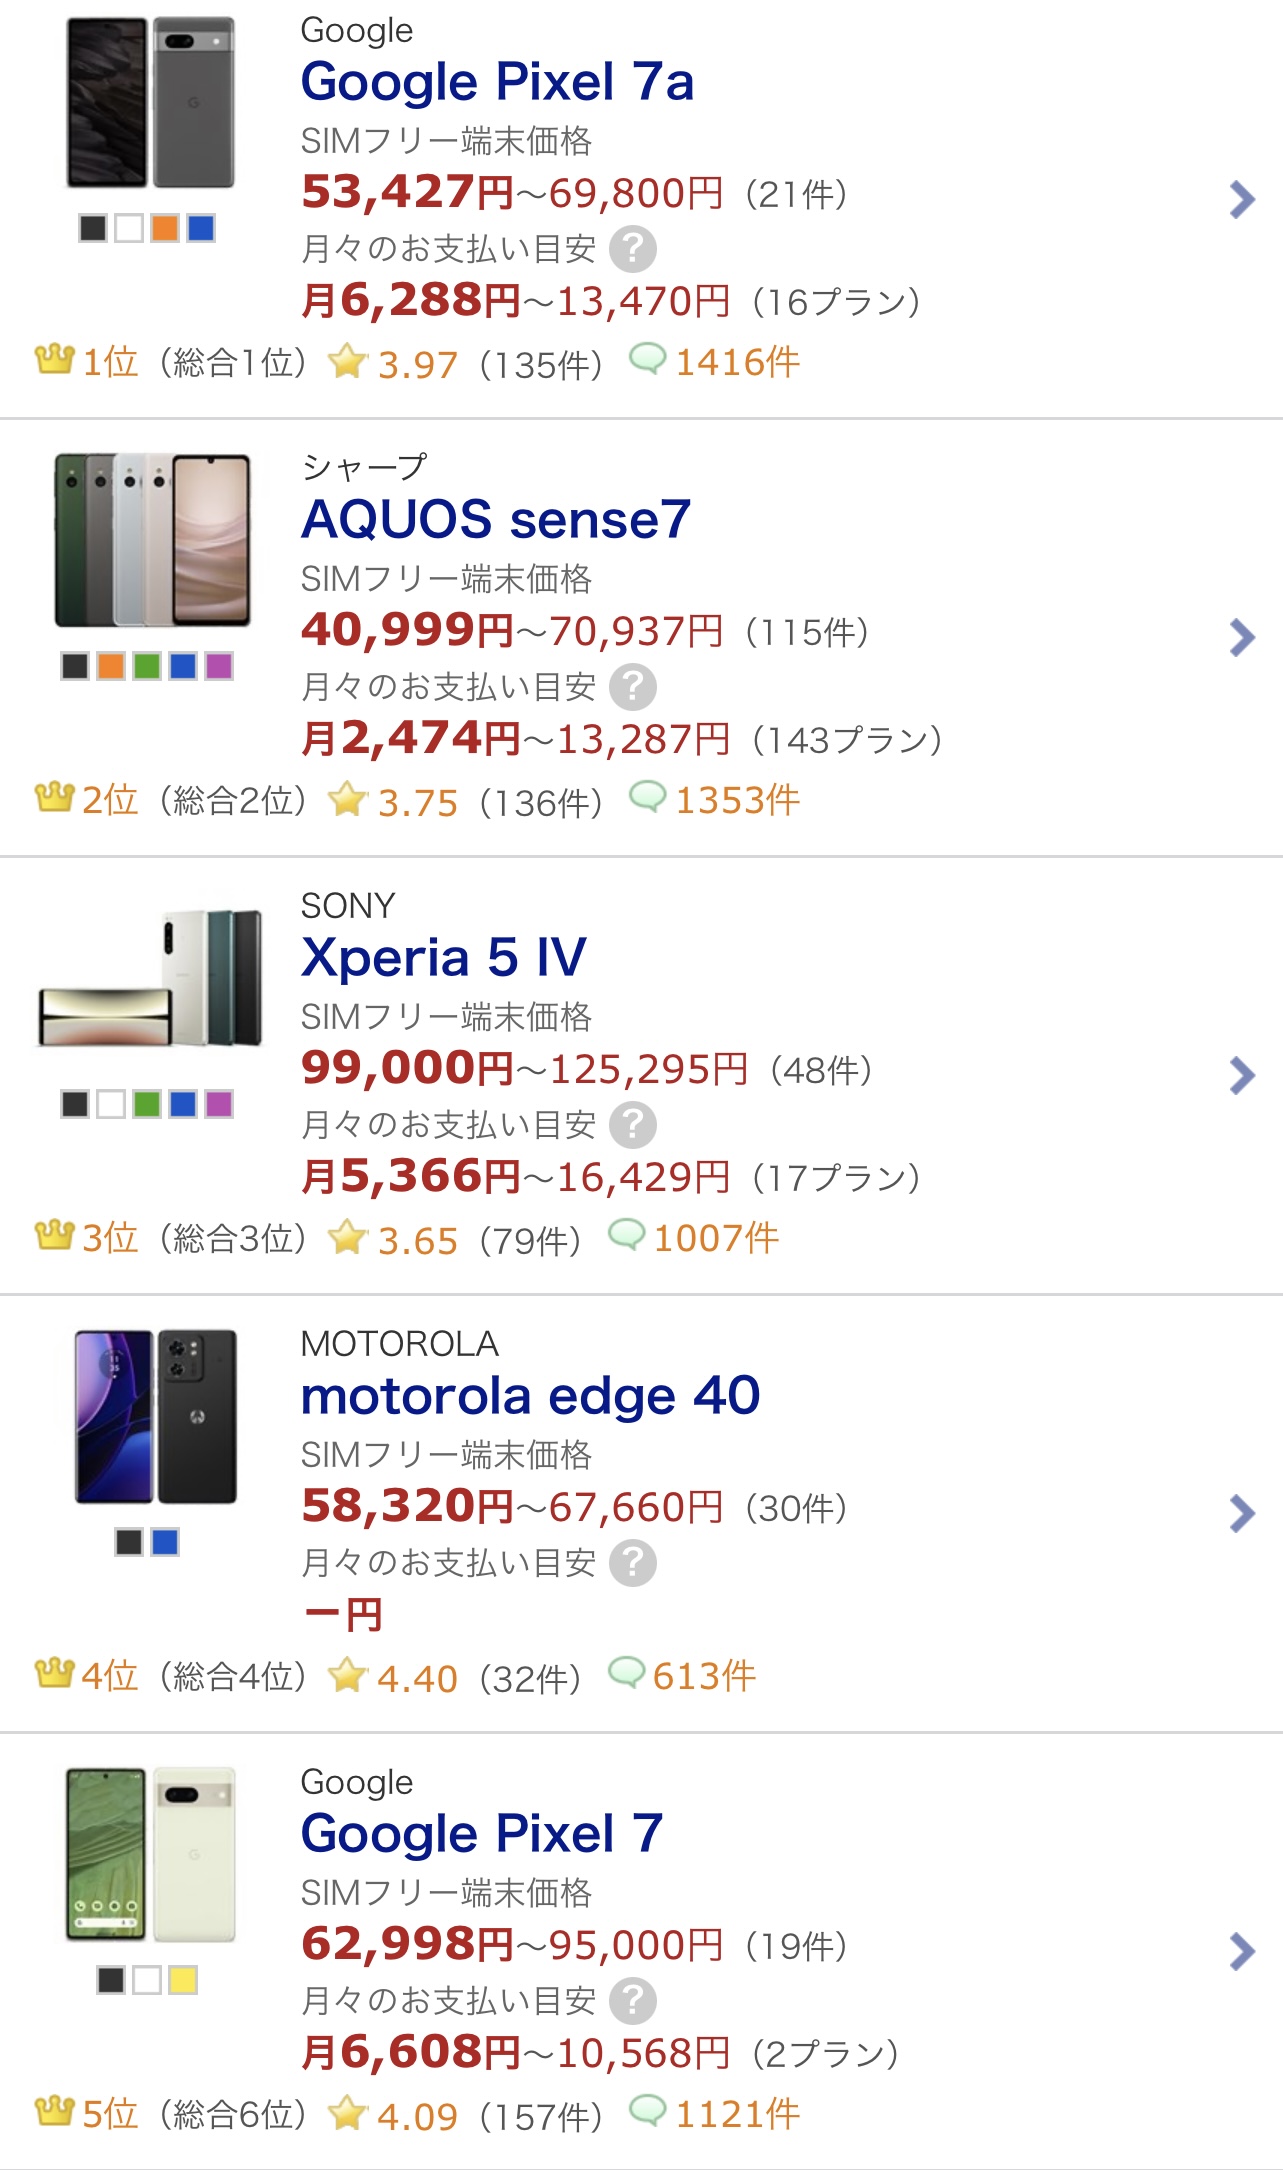
Task: Open the 1121件 comments for Google Pixel 7
Action: click(x=737, y=2114)
